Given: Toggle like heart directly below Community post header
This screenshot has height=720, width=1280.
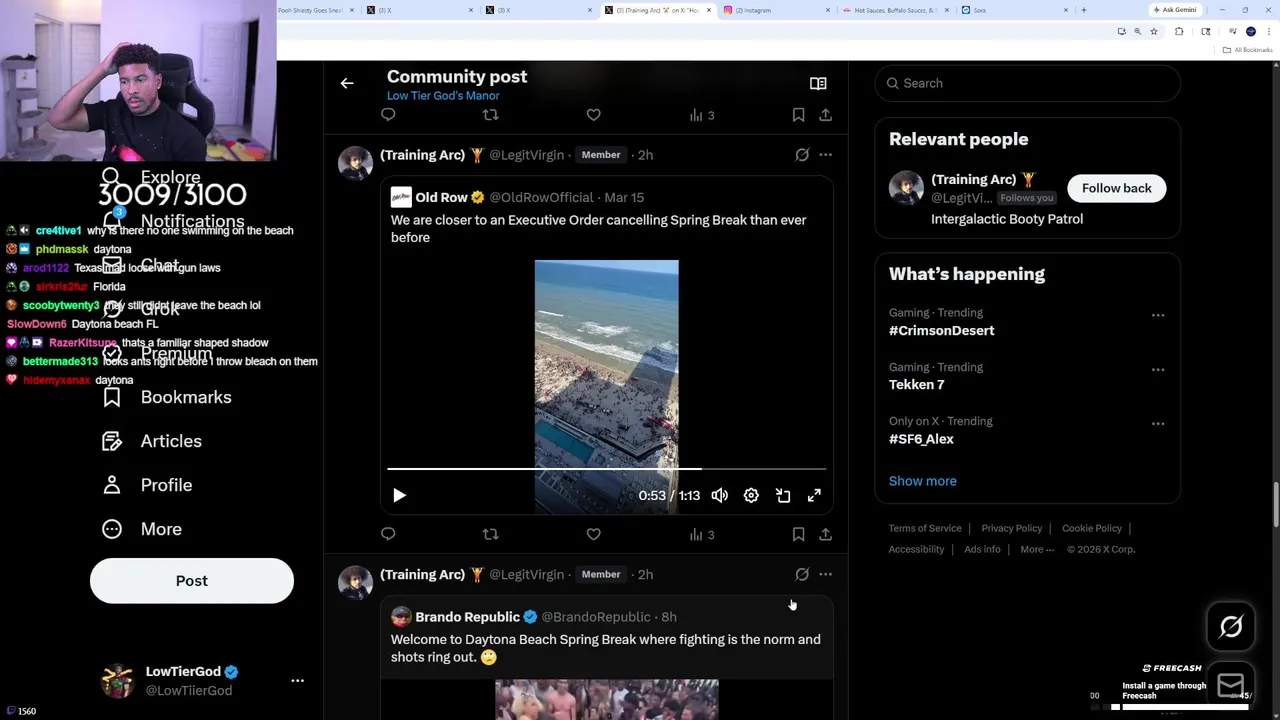Looking at the screenshot, I should click(x=593, y=115).
